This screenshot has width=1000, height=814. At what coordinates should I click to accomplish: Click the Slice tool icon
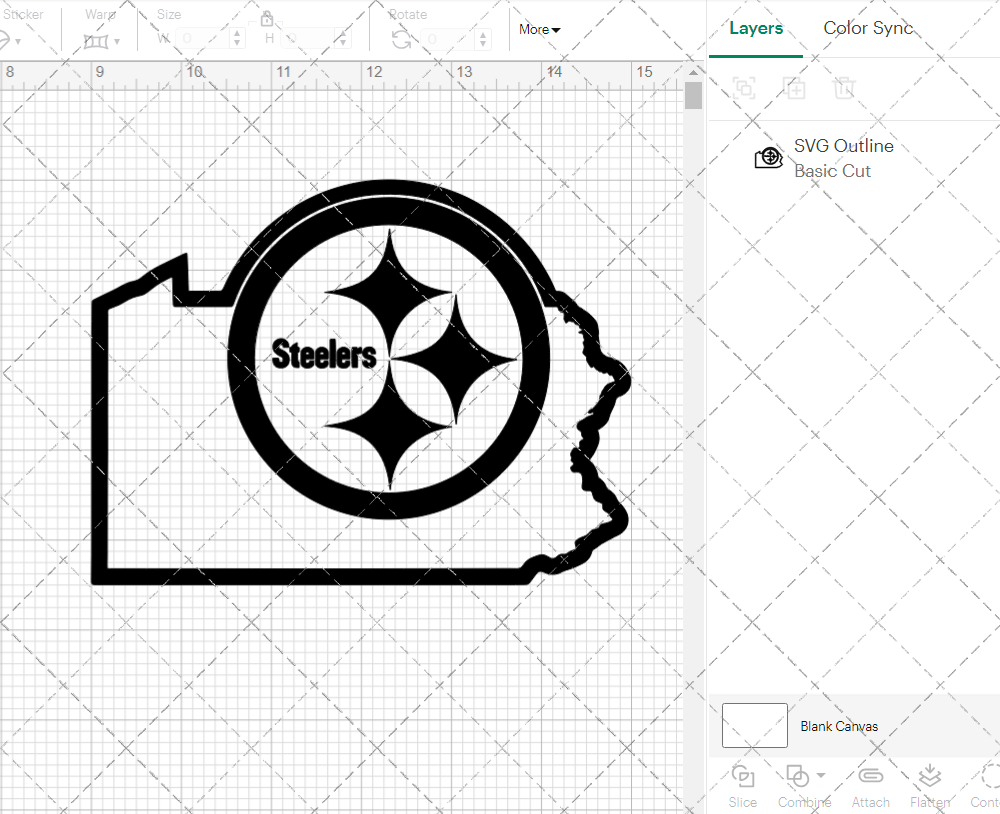742,777
